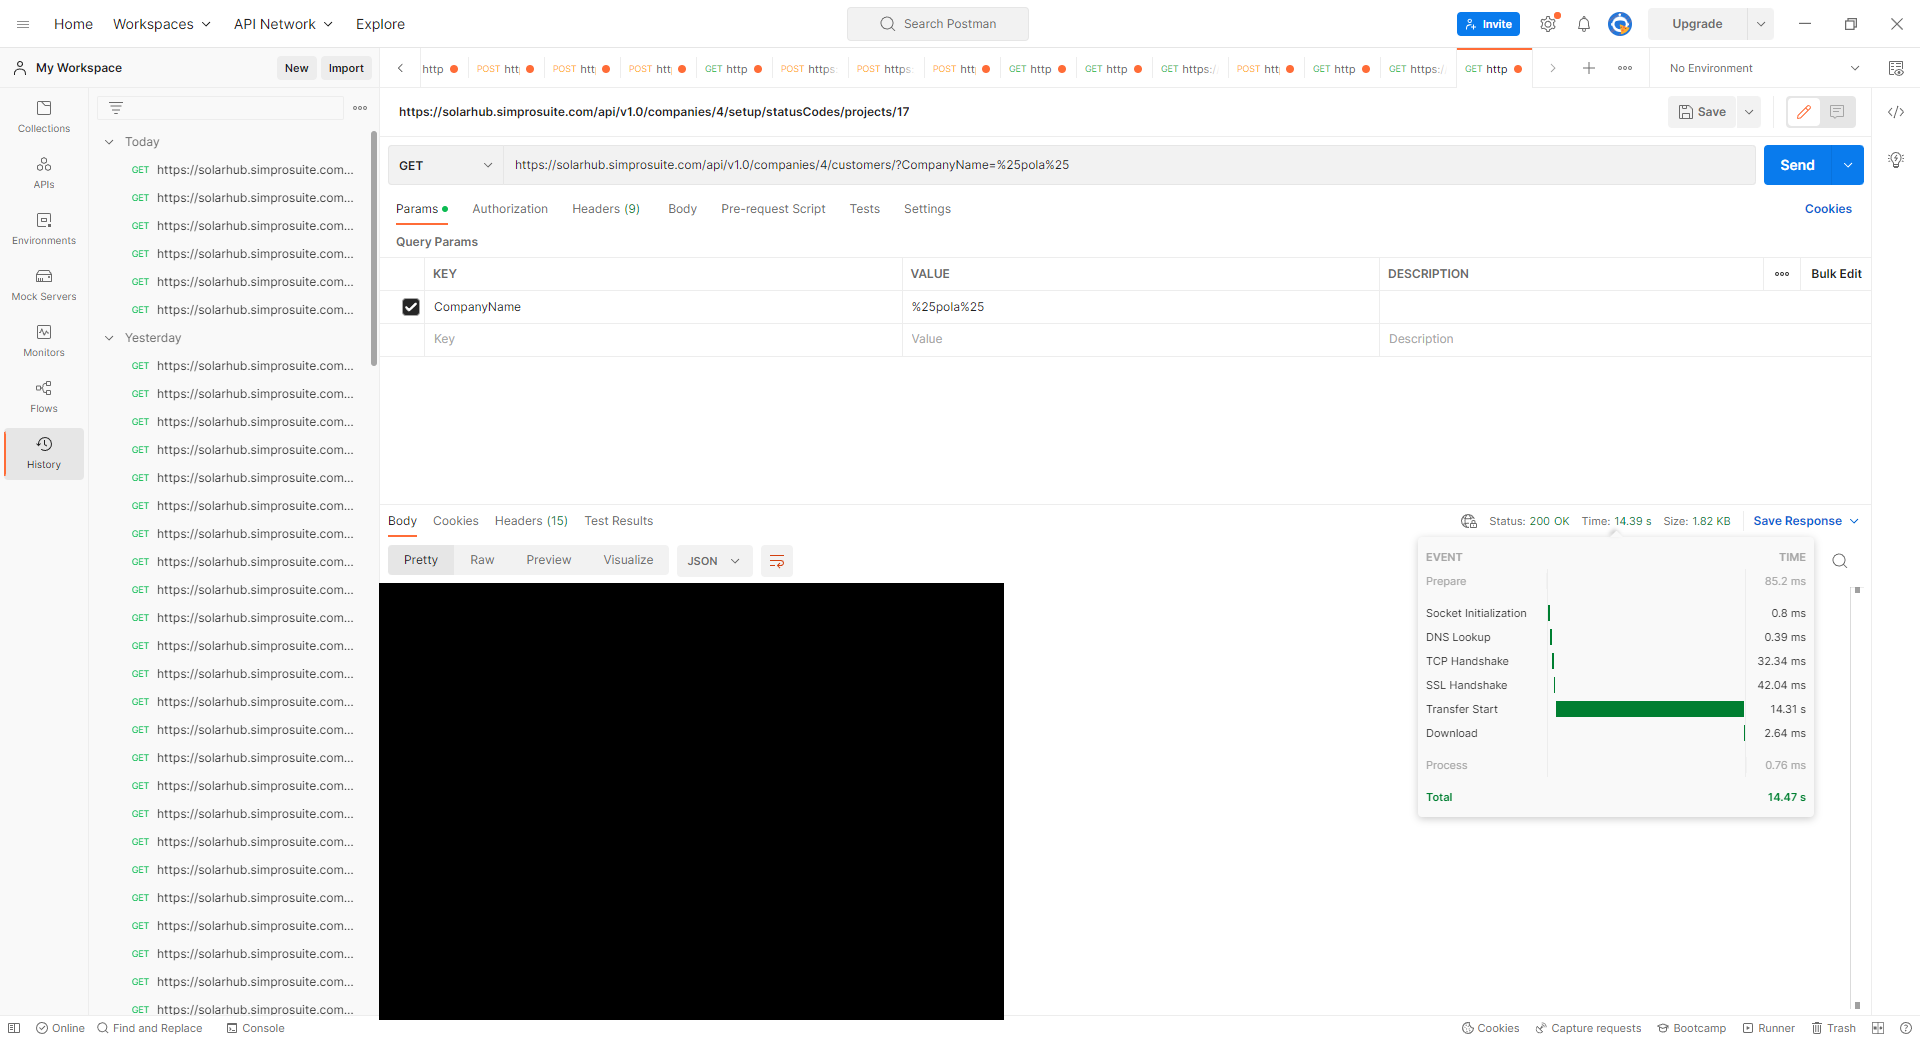Open the No Environment selector

point(1764,68)
